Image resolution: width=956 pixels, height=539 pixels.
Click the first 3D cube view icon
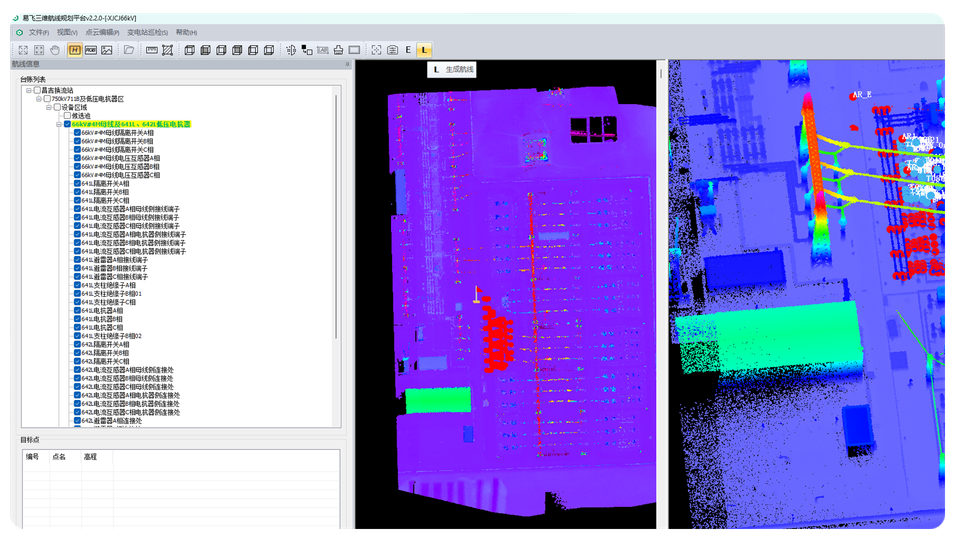(189, 50)
